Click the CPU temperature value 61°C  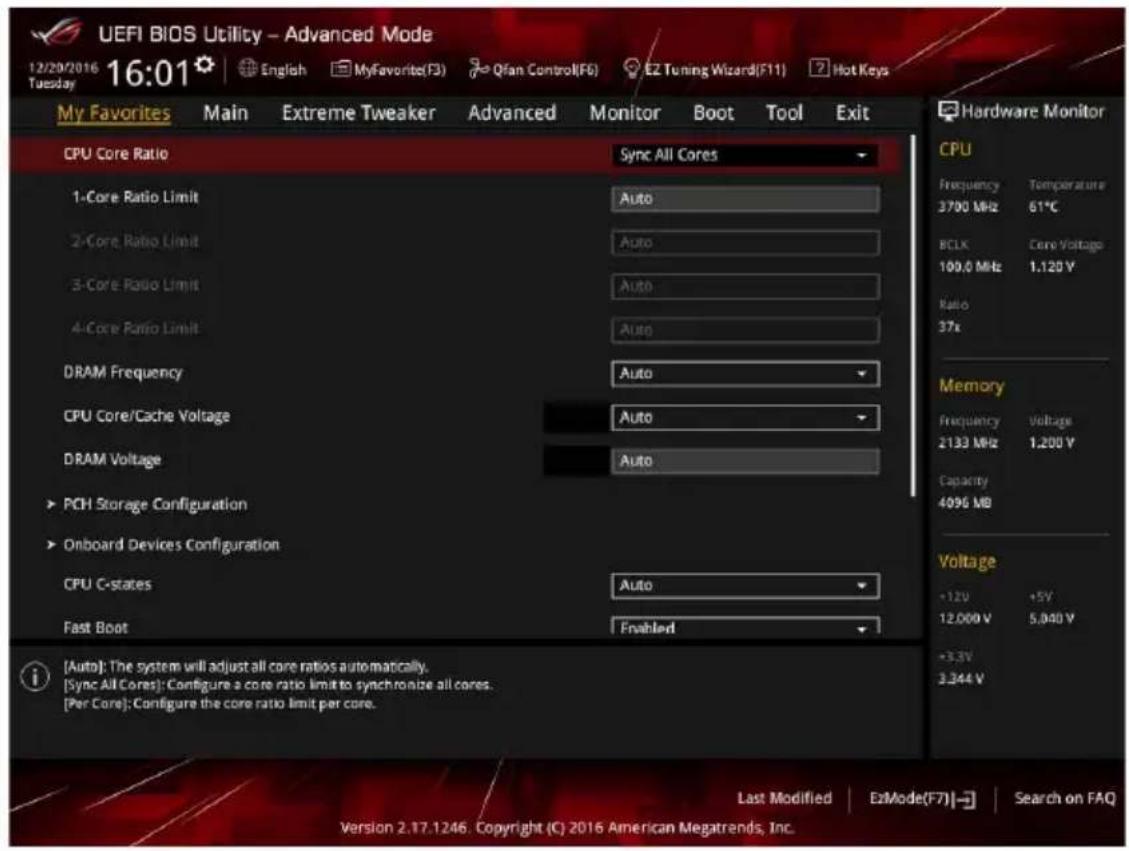1043,207
